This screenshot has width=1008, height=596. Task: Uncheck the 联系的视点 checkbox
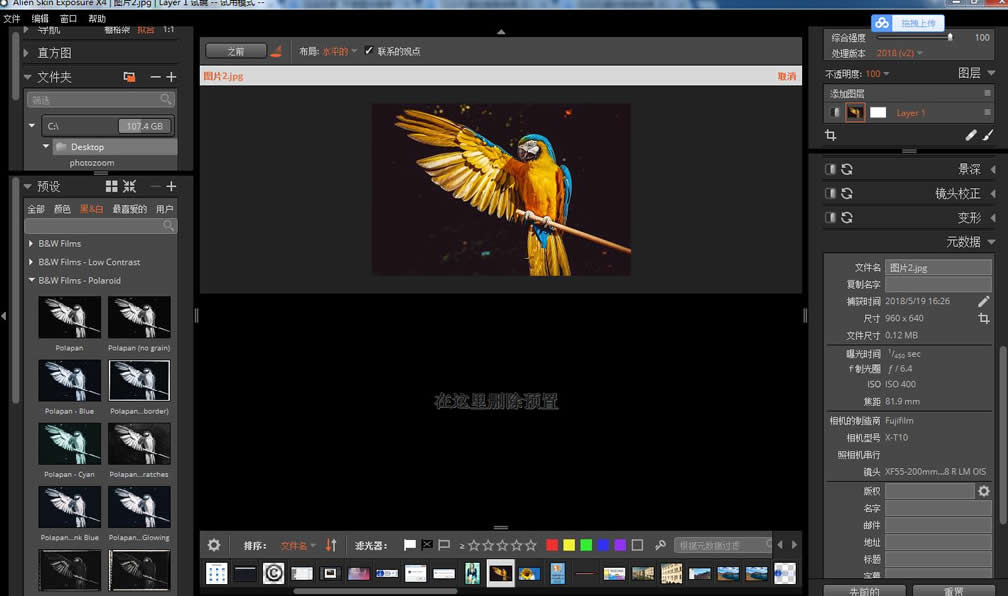click(x=369, y=51)
